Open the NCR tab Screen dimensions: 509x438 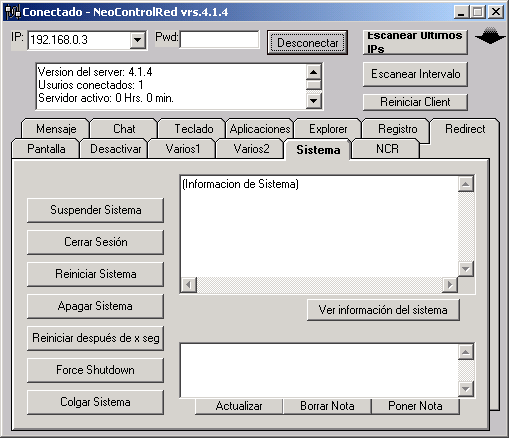pos(387,149)
